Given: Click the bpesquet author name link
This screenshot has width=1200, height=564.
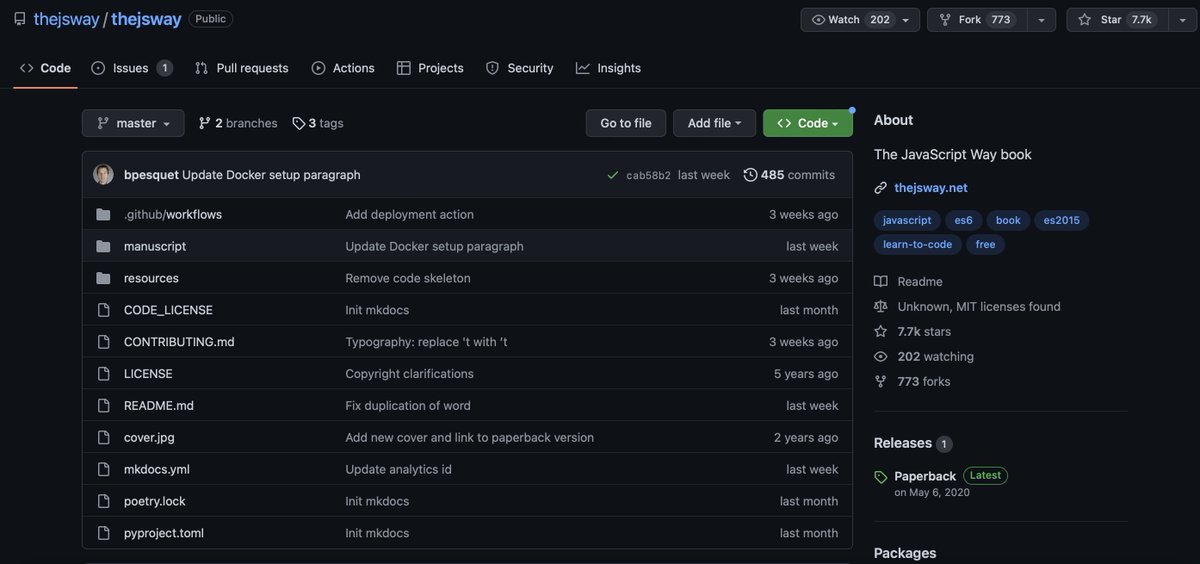Looking at the screenshot, I should click(151, 175).
